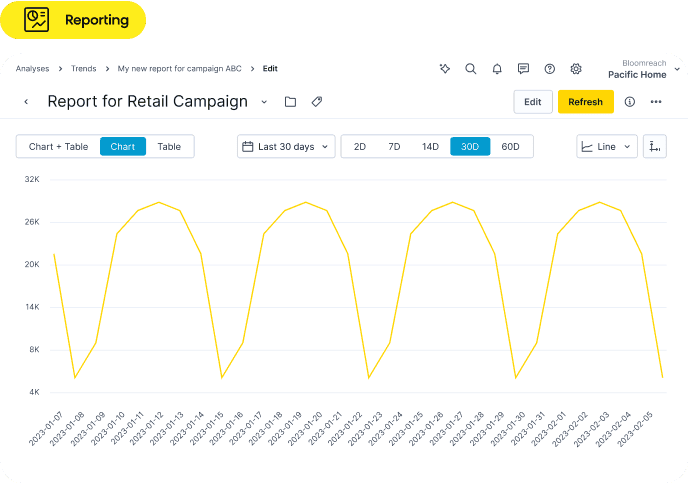
Task: Click the yellow Refresh button
Action: 585,102
